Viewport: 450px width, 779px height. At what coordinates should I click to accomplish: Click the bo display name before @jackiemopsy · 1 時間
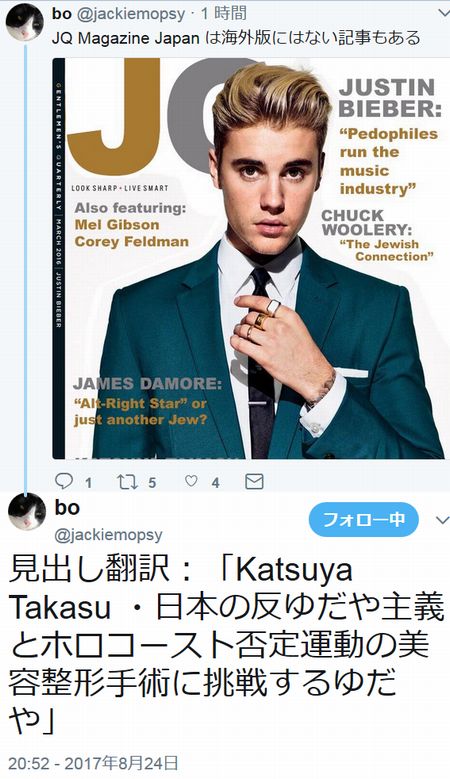[x=62, y=13]
